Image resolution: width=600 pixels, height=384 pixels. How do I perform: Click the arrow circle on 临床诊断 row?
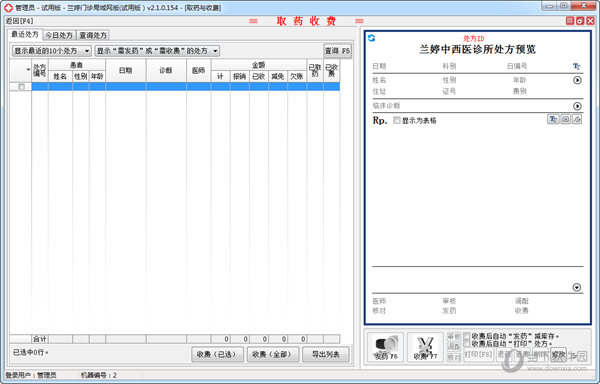[577, 106]
